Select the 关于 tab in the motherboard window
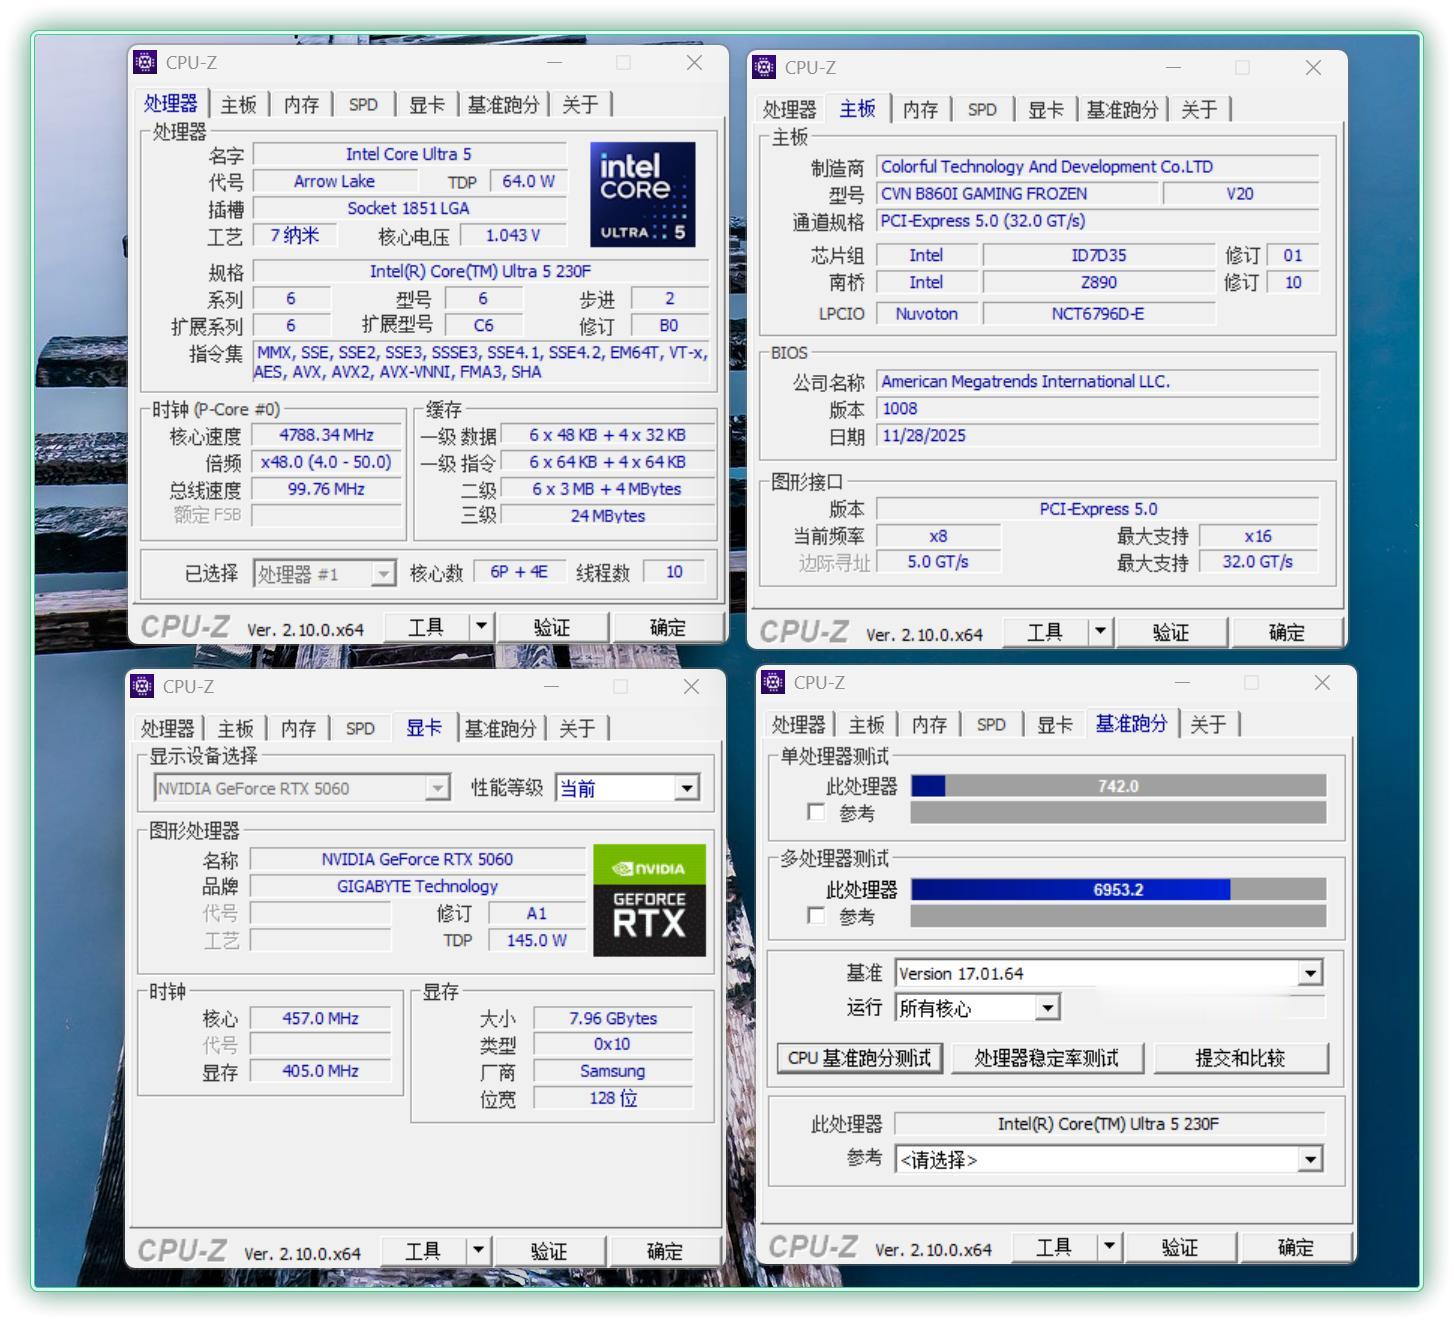1454x1322 pixels. (x=1199, y=110)
